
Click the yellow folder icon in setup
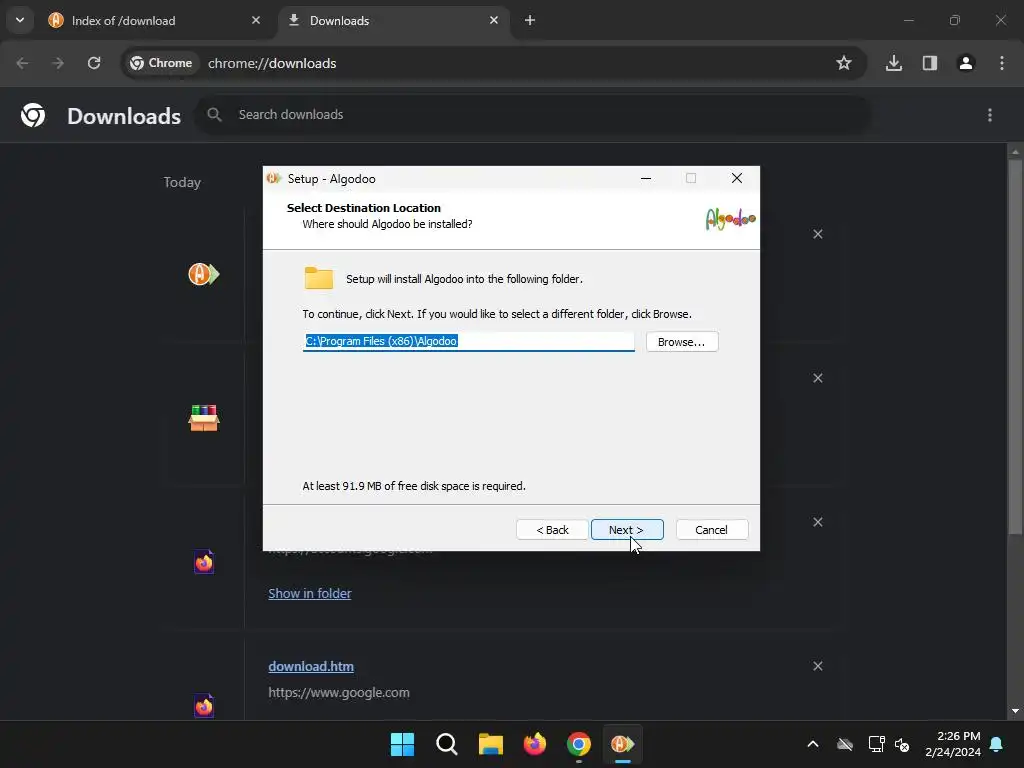(x=319, y=278)
